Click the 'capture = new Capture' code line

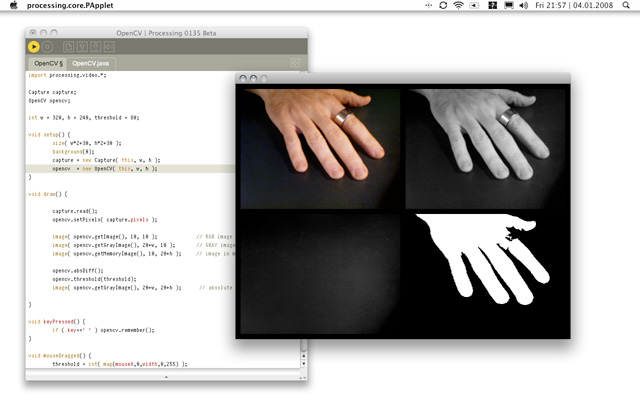(x=106, y=160)
